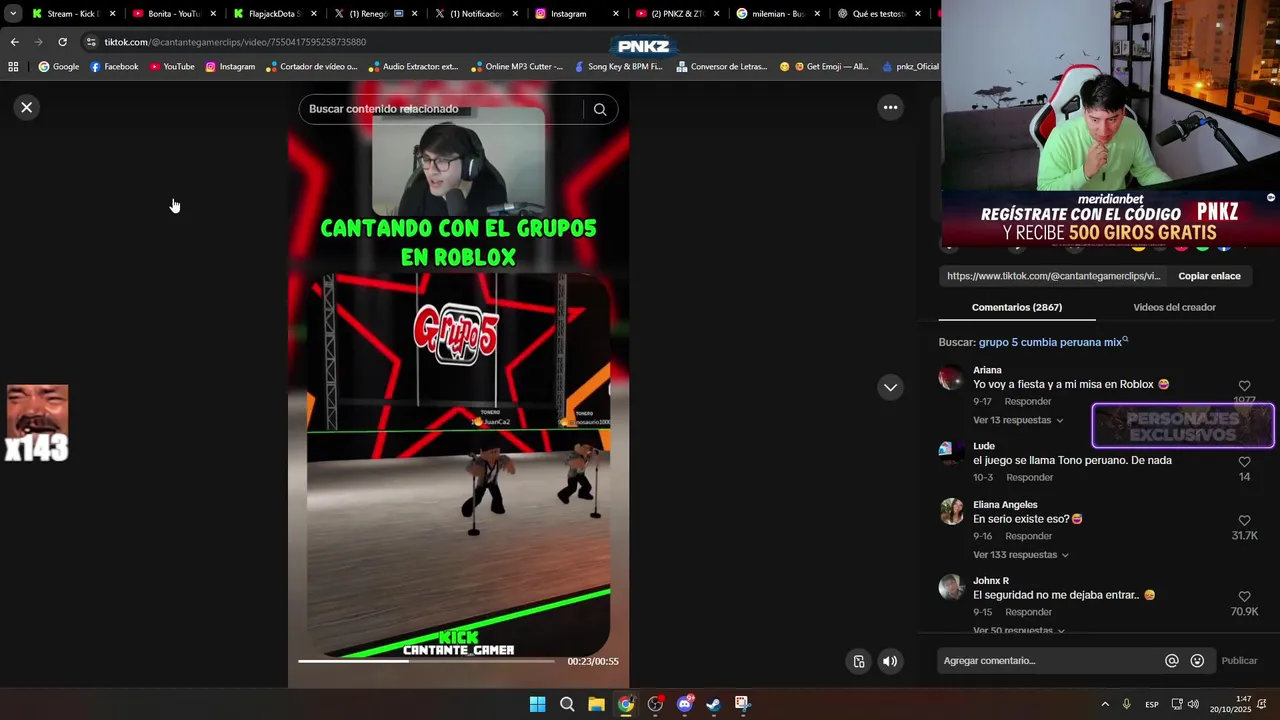Switch to 'Stream - Kick' tab
Viewport: 1280px width, 720px height.
click(x=70, y=14)
